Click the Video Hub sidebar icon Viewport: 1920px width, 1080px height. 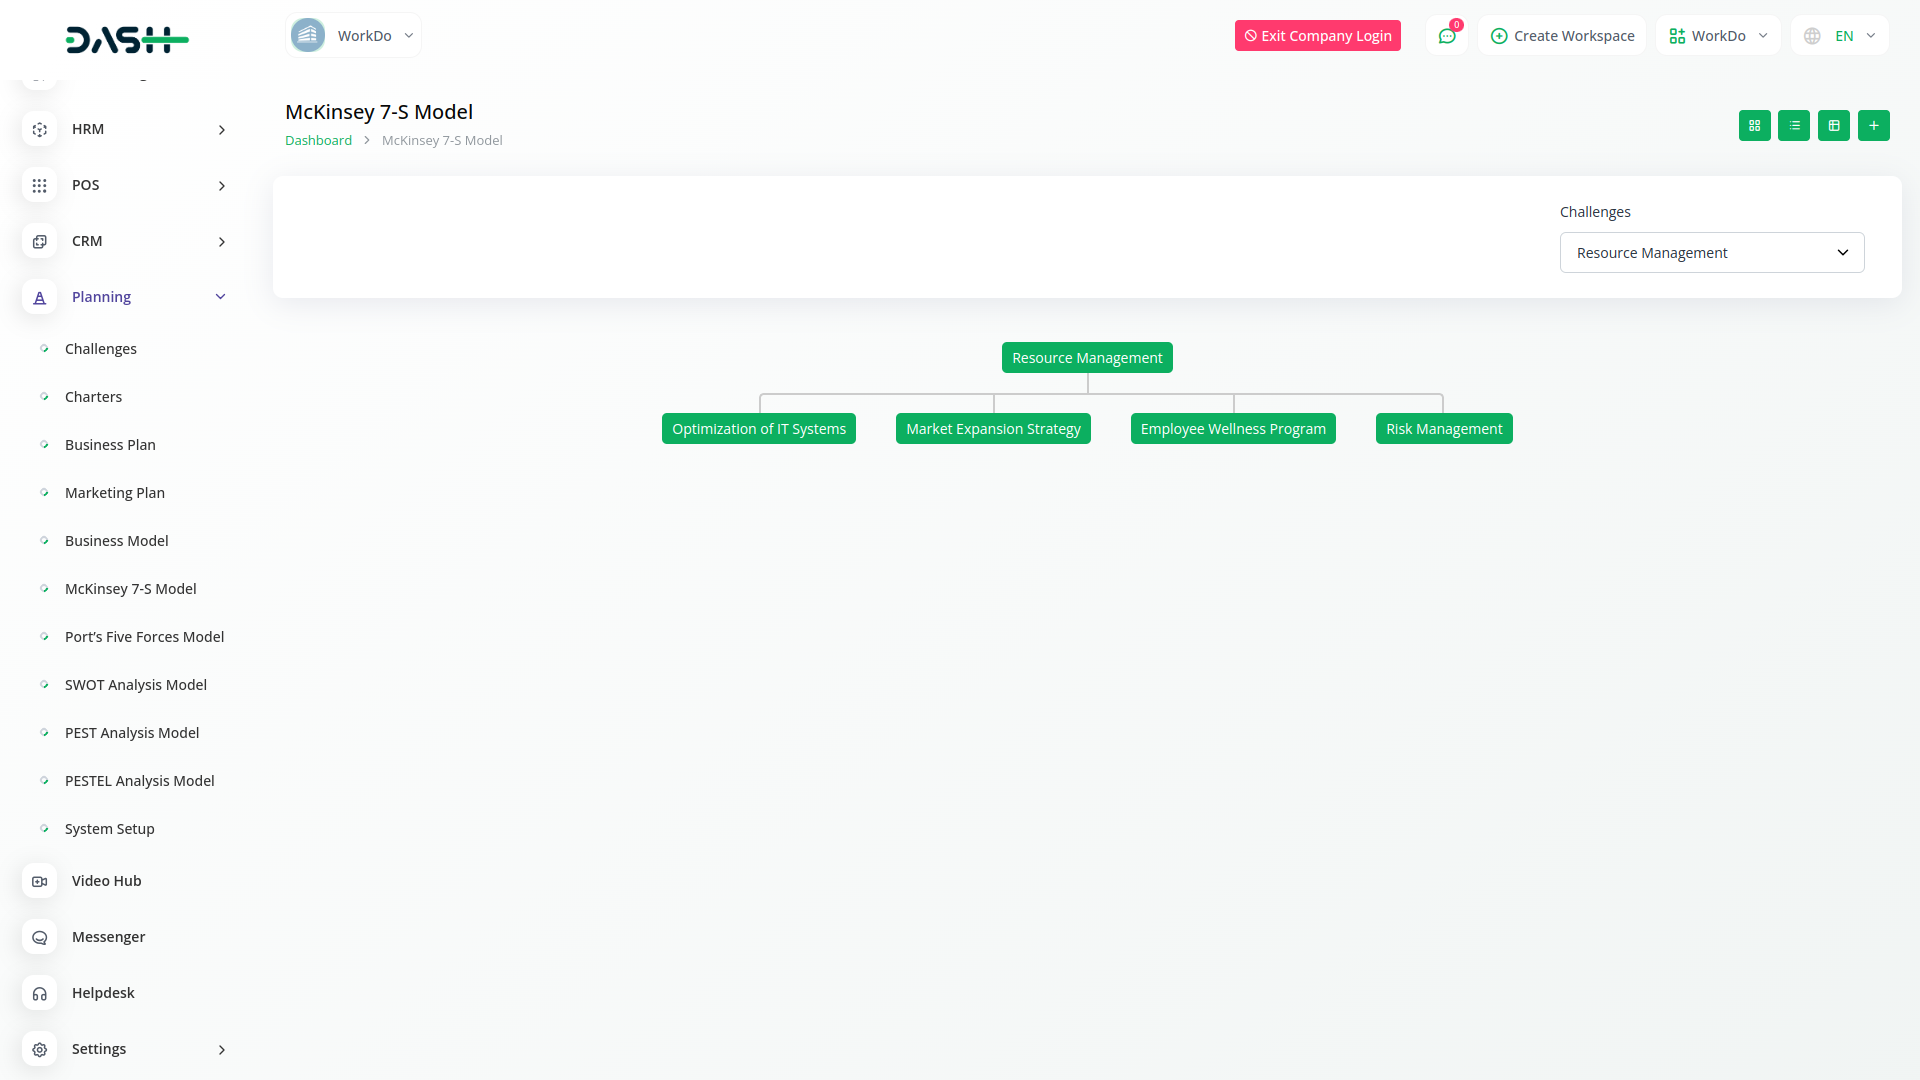[40, 881]
